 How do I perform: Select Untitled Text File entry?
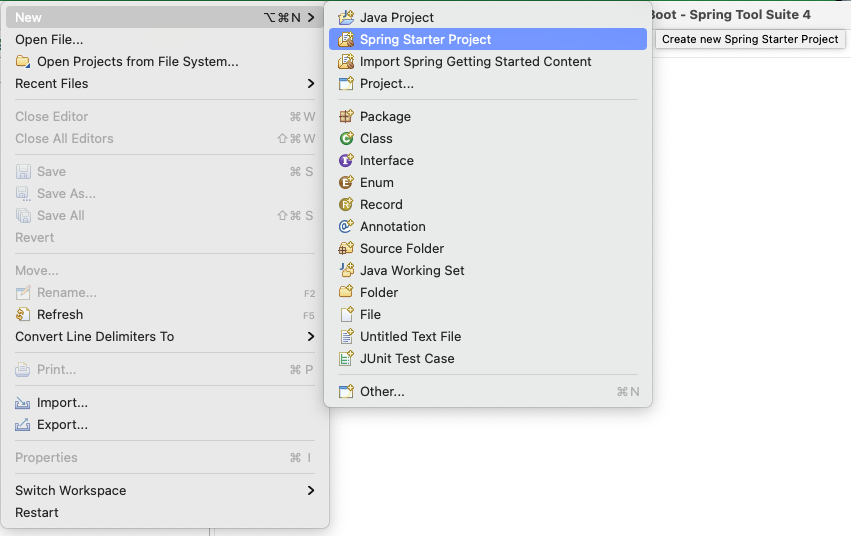coord(488,336)
